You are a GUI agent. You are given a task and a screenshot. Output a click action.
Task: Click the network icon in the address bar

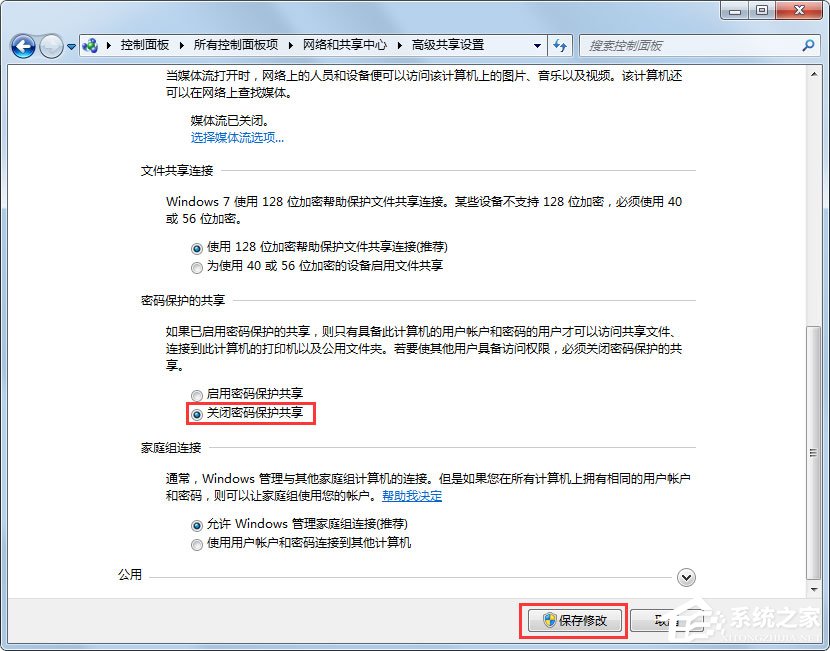[x=91, y=45]
